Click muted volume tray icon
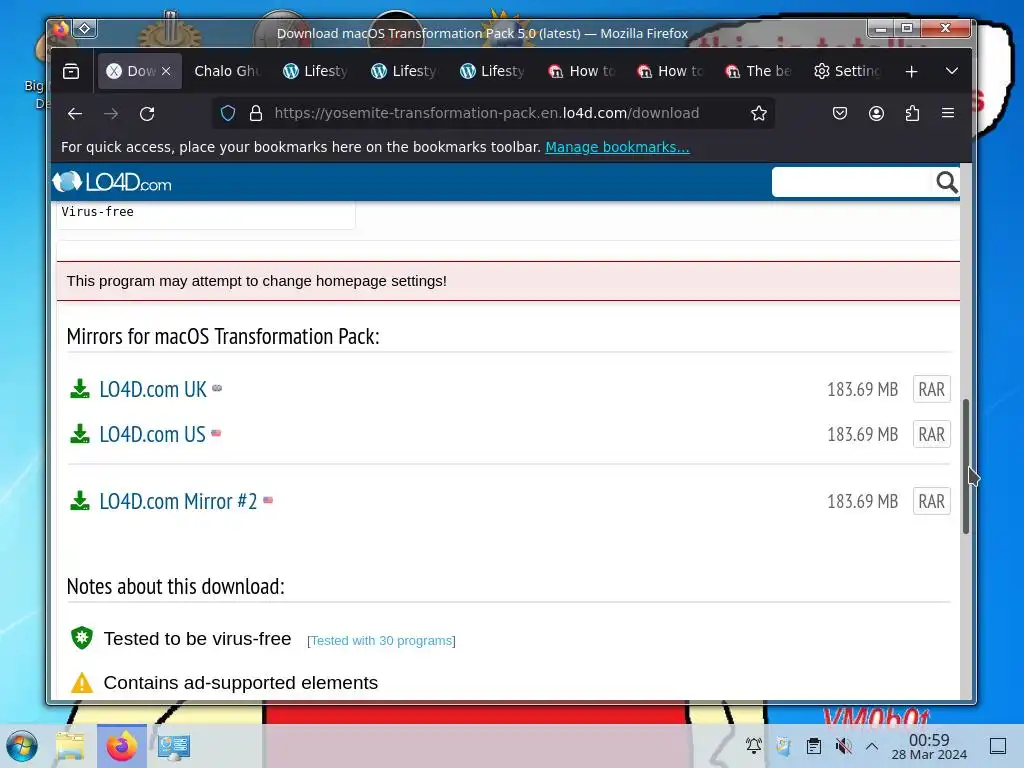1024x768 pixels. click(843, 745)
